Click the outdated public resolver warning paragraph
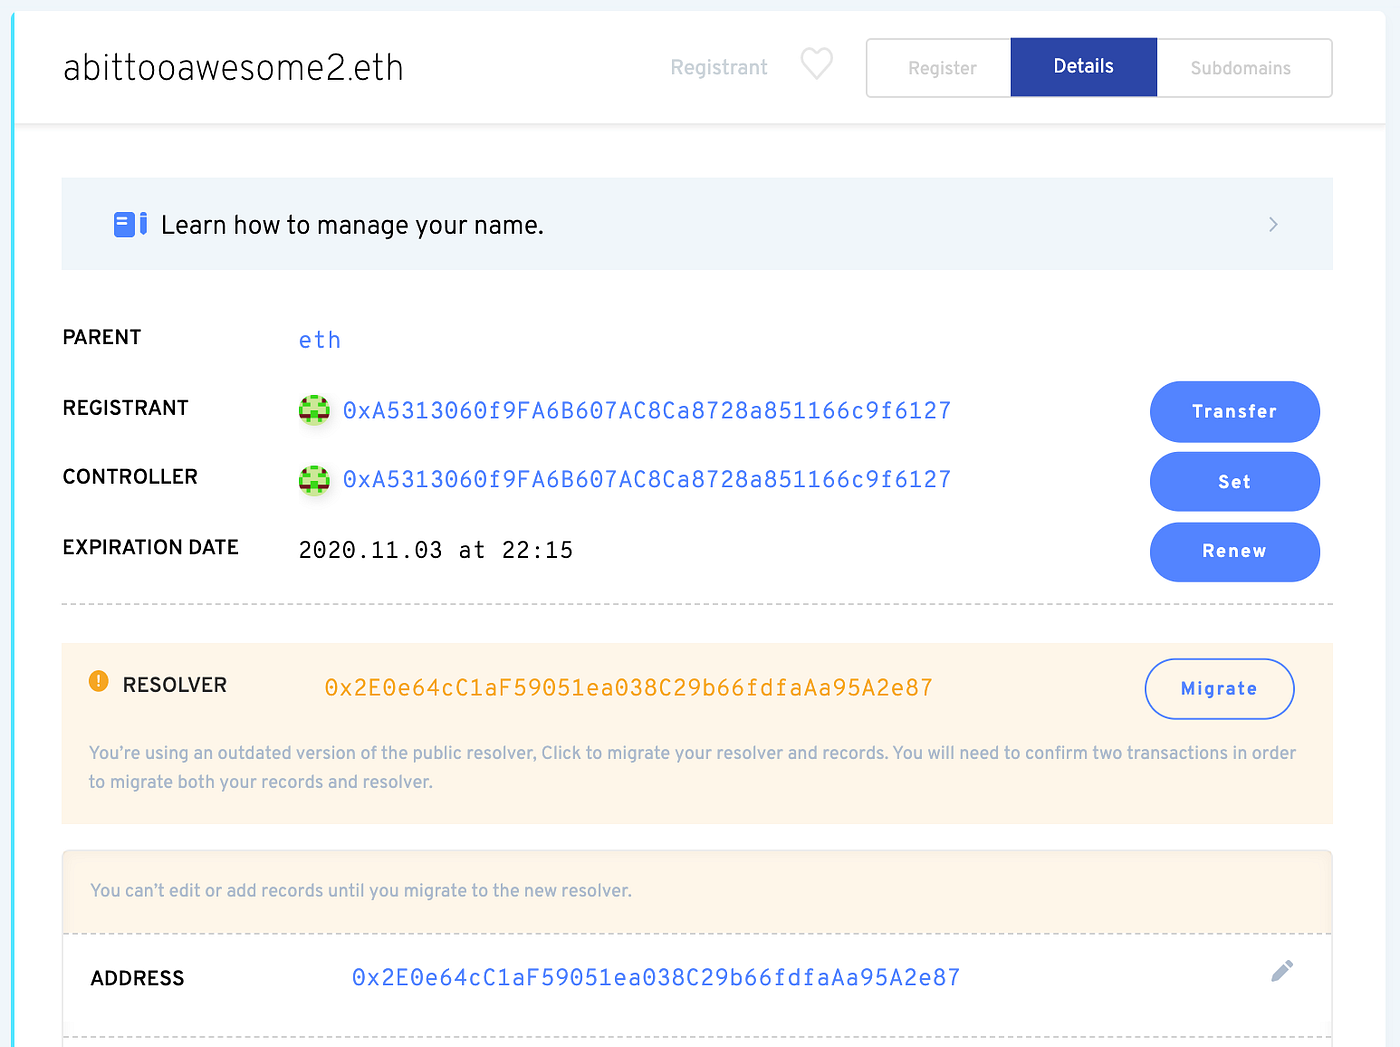Screen dimensions: 1400x1047 click(692, 767)
